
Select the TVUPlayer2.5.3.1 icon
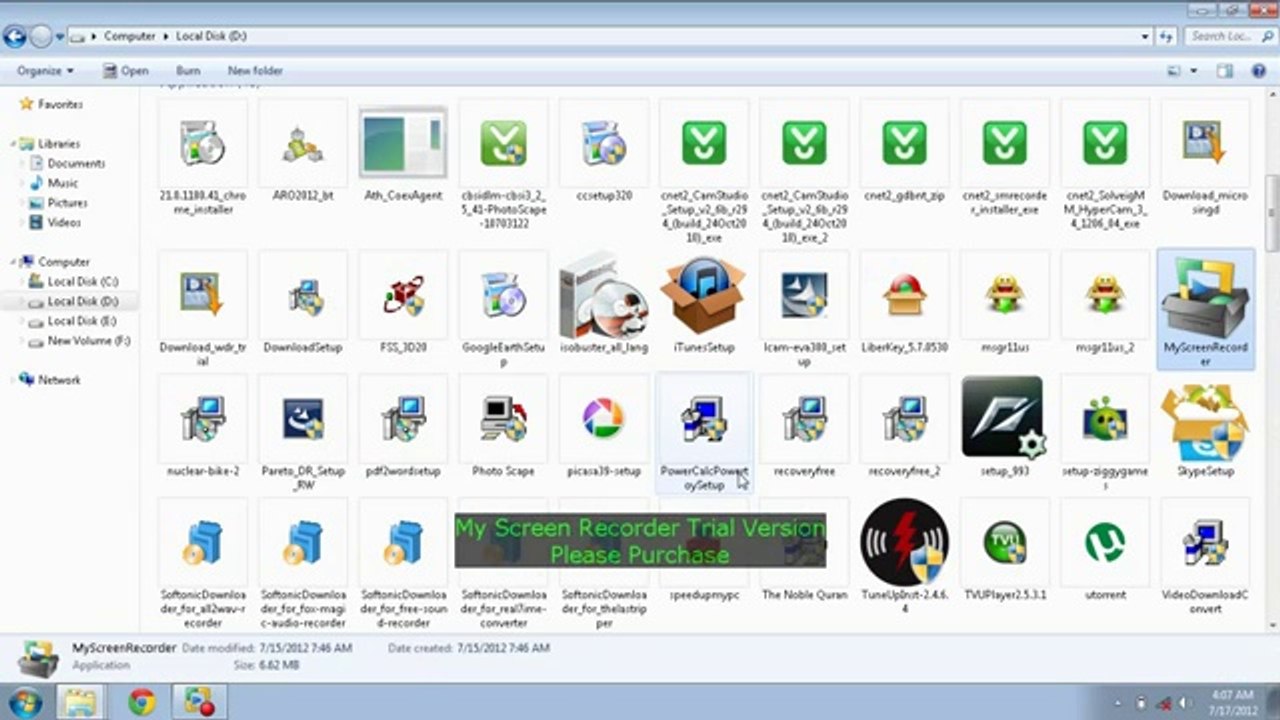coord(1004,542)
